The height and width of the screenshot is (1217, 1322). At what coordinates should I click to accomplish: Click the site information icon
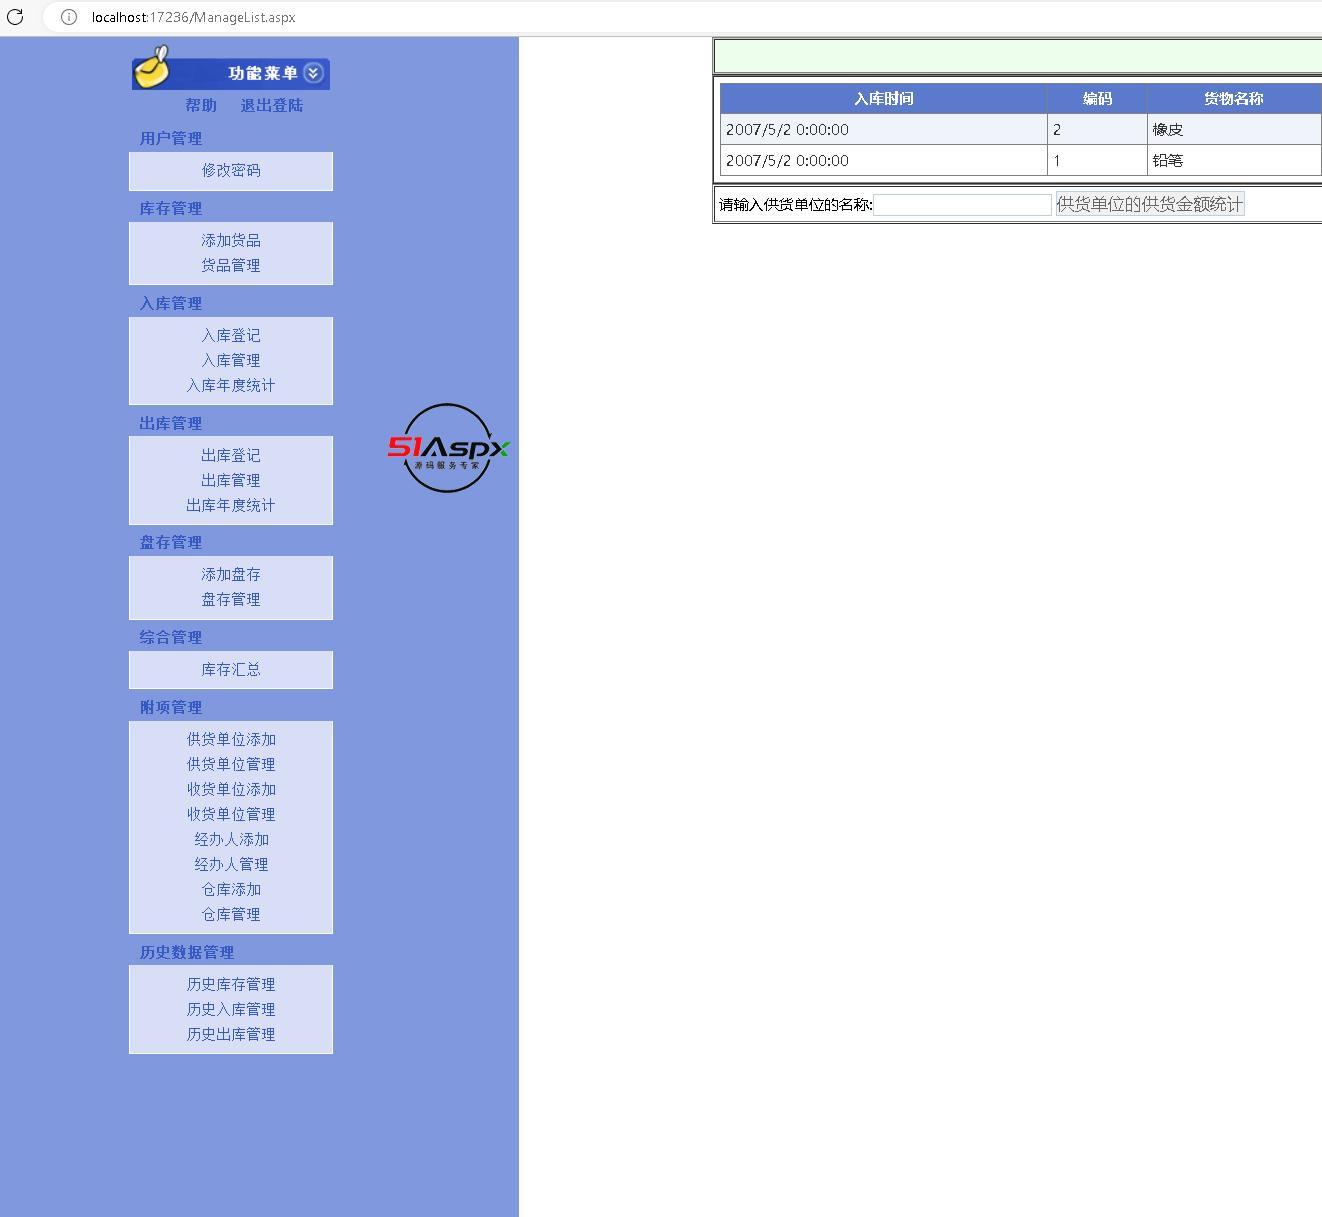(69, 17)
